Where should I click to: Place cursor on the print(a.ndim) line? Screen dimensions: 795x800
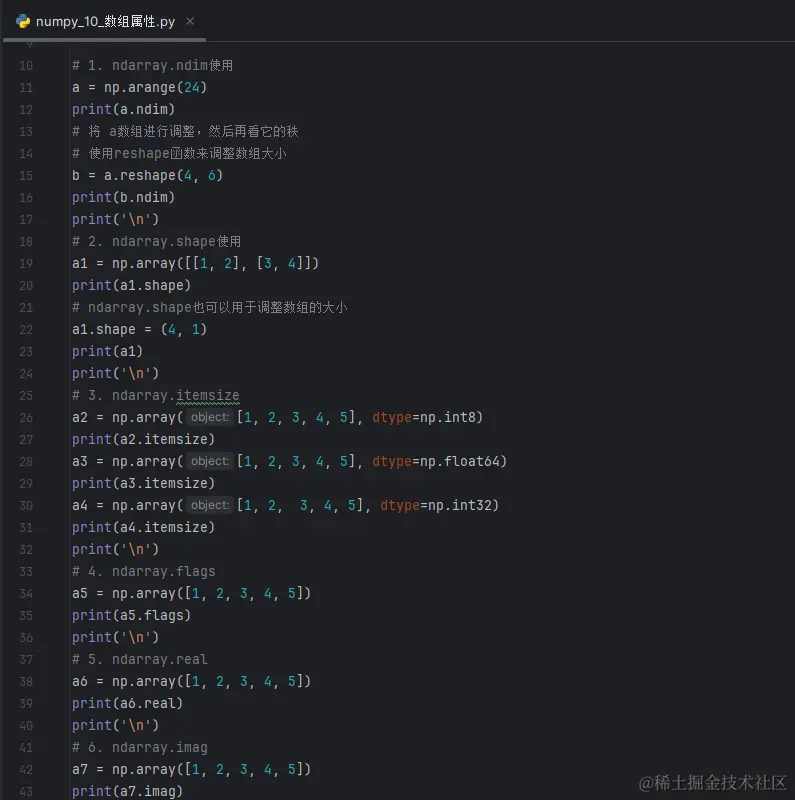click(123, 110)
